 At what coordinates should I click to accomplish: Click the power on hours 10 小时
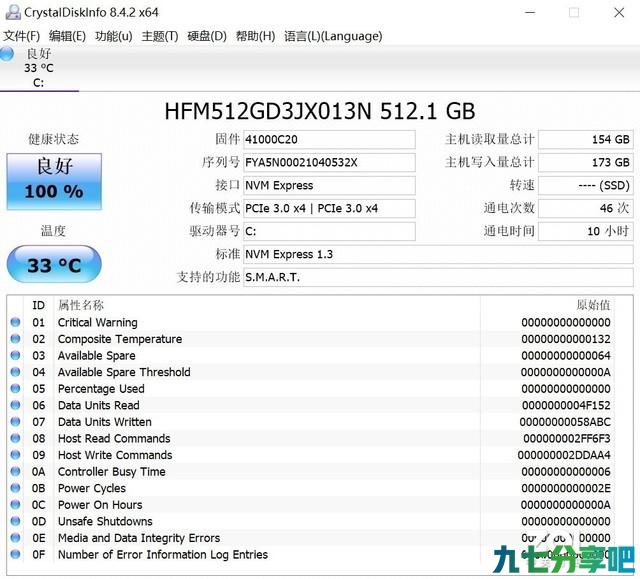[586, 231]
